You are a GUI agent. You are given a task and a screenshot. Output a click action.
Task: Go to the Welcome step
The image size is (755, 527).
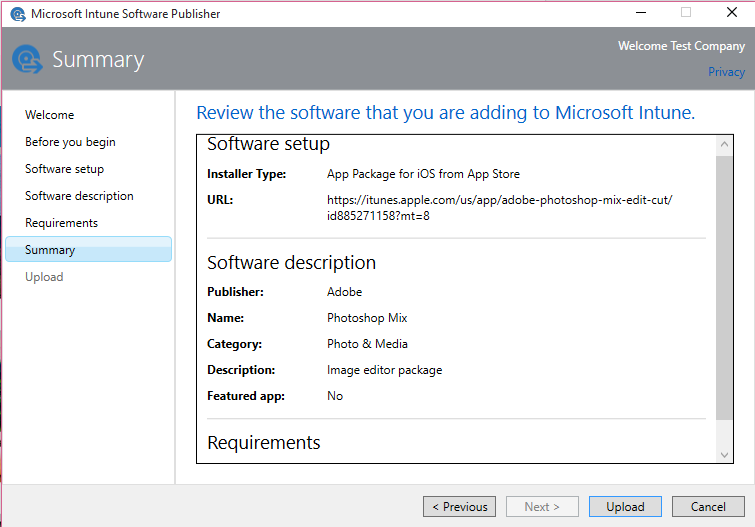[50, 115]
